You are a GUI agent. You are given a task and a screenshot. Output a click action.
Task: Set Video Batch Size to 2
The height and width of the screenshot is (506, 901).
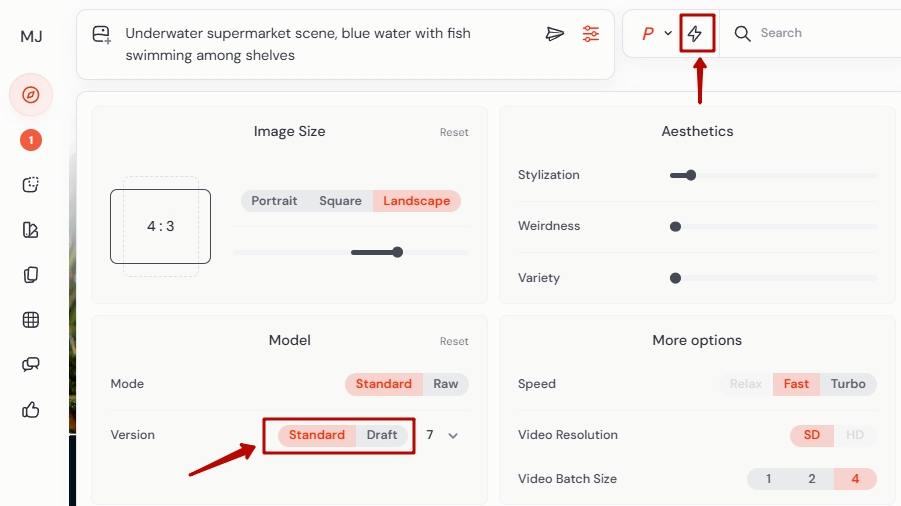(x=812, y=479)
